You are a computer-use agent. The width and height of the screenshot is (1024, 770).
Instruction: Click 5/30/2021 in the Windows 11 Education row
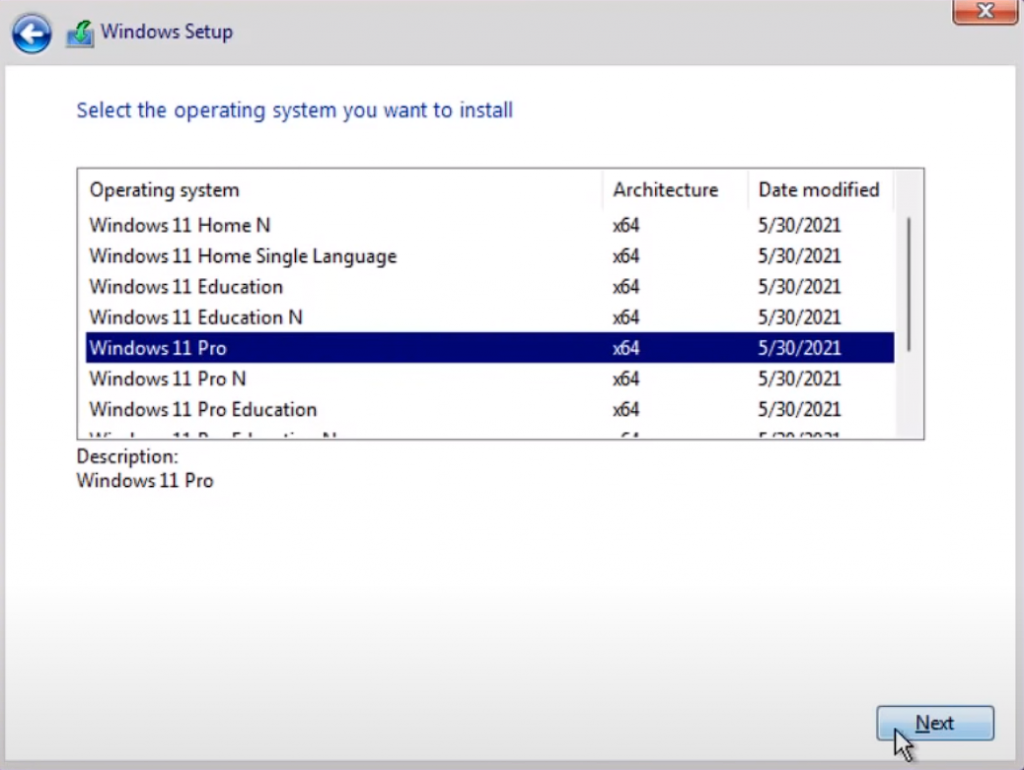pyautogui.click(x=799, y=287)
